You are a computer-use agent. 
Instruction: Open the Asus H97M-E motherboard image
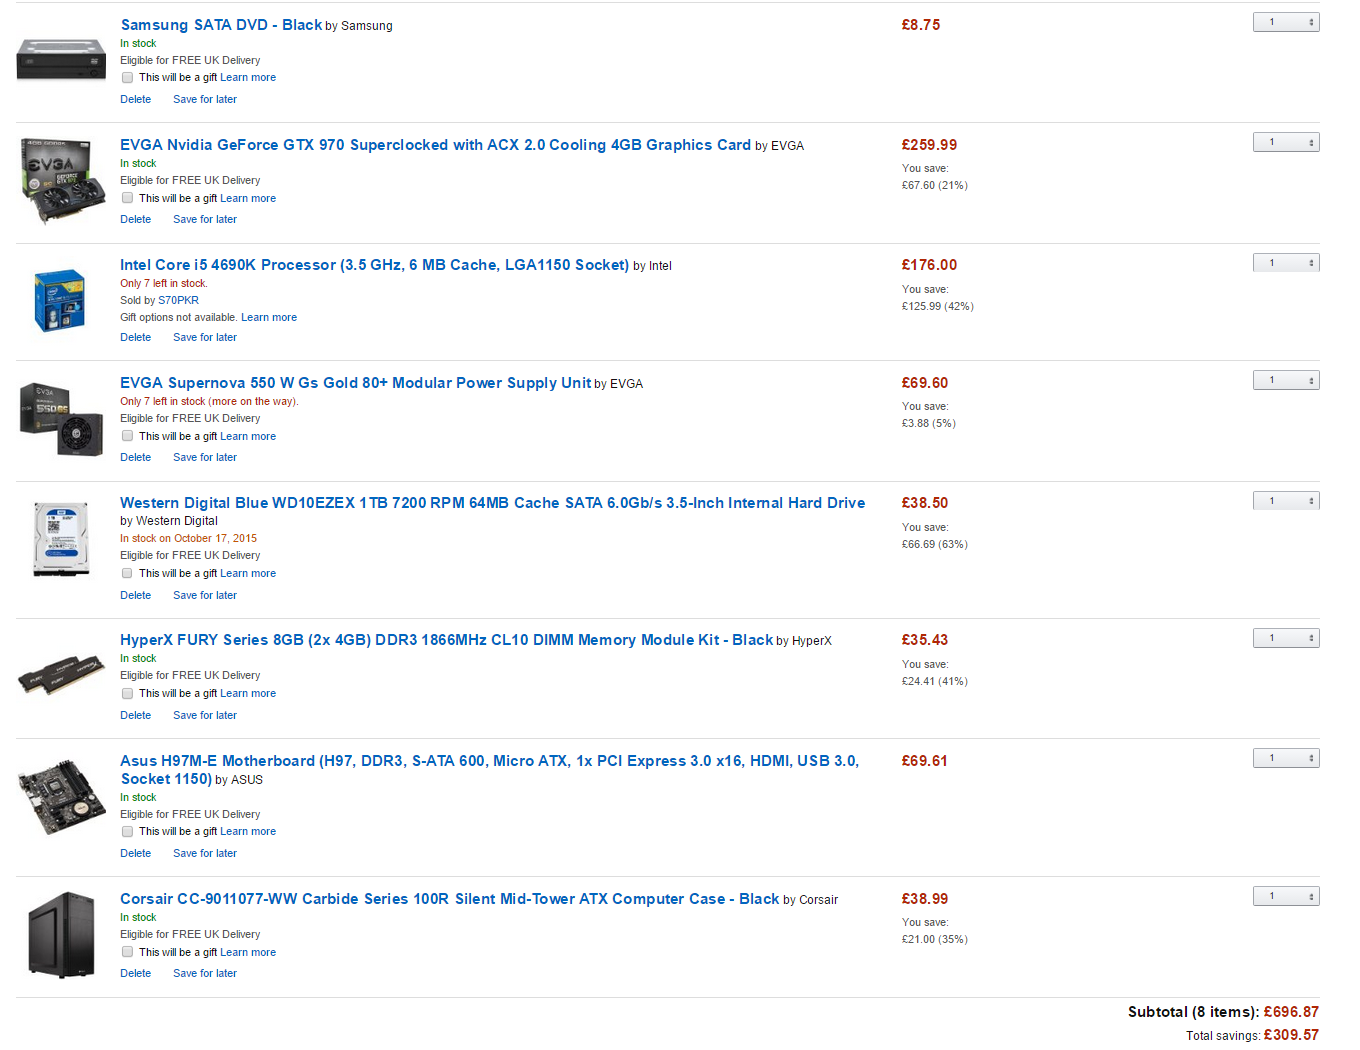point(62,797)
